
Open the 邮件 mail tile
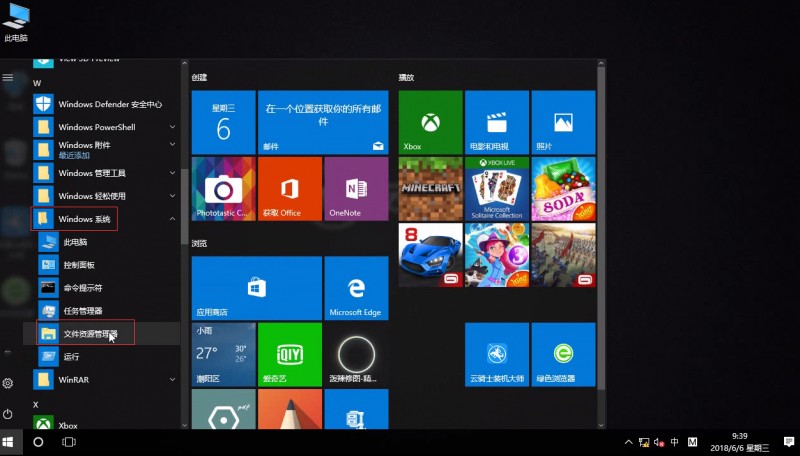(x=323, y=122)
